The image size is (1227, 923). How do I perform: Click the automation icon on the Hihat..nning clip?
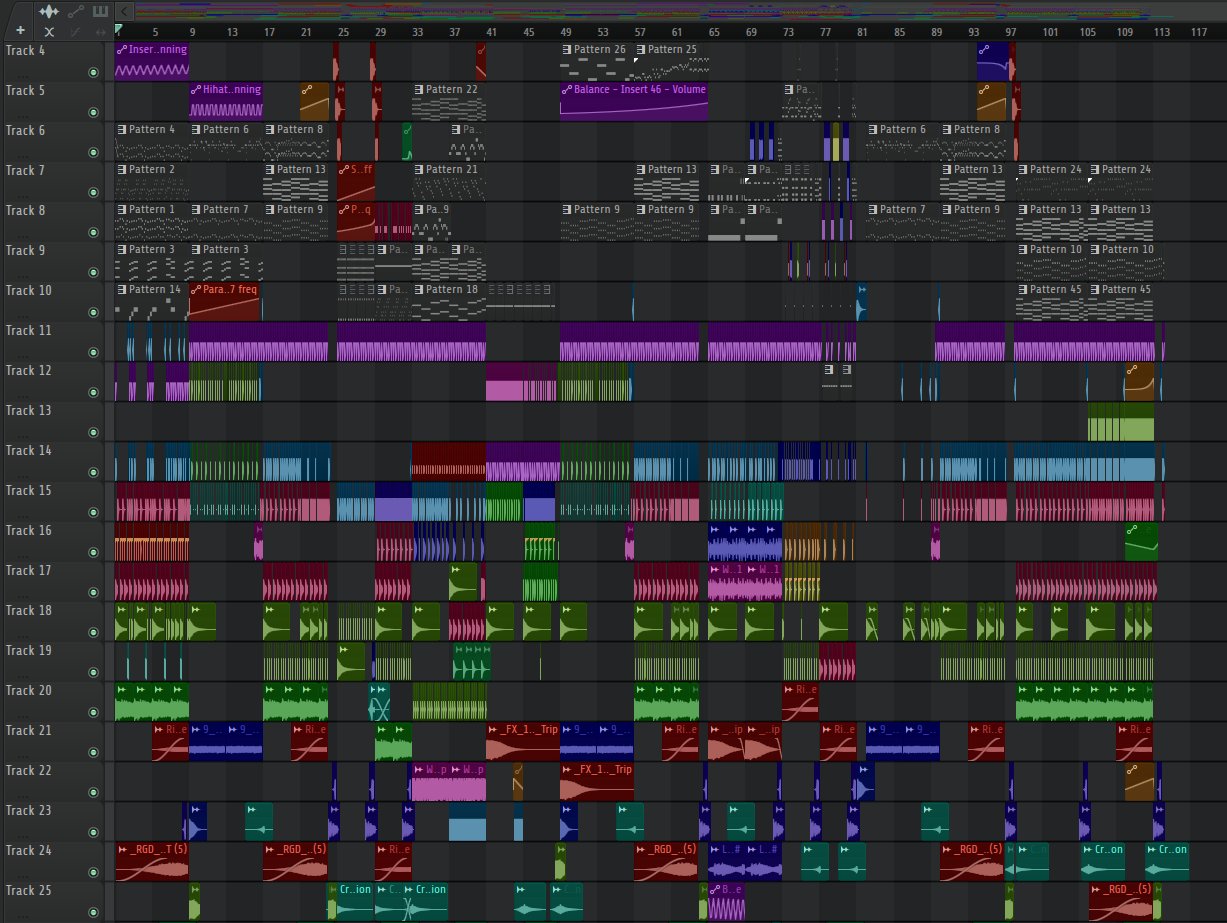pyautogui.click(x=195, y=89)
